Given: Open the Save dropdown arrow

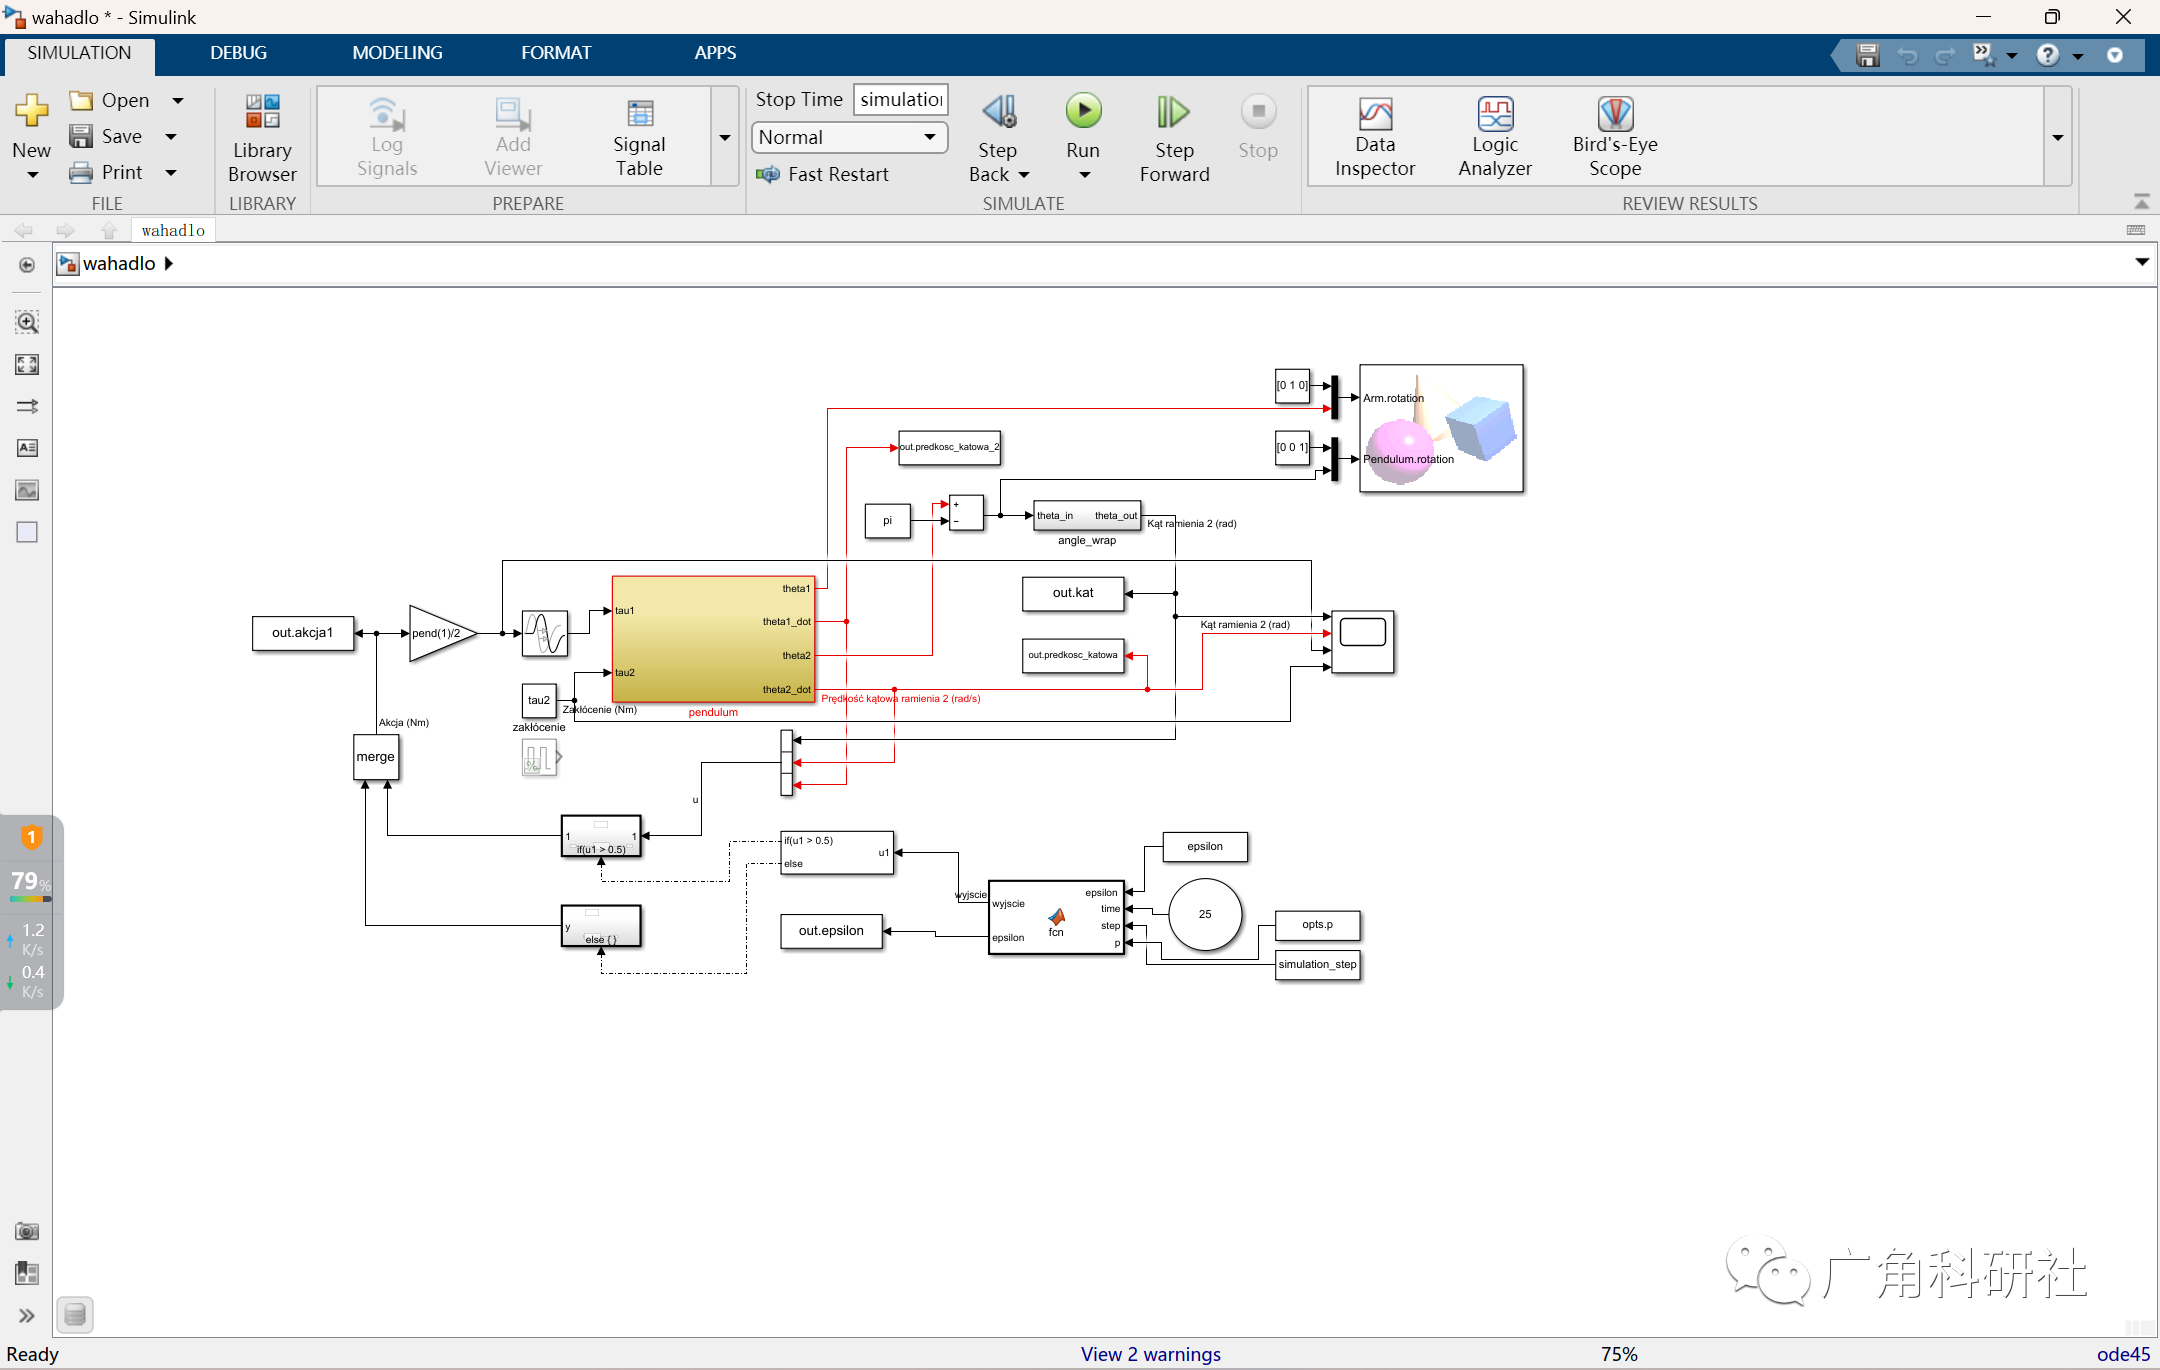Looking at the screenshot, I should [x=171, y=137].
